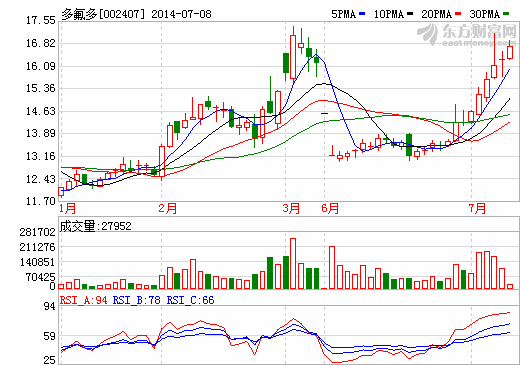The width and height of the screenshot is (520, 365).
Task: Click the 25 RSI axis label
Action: click(x=50, y=360)
